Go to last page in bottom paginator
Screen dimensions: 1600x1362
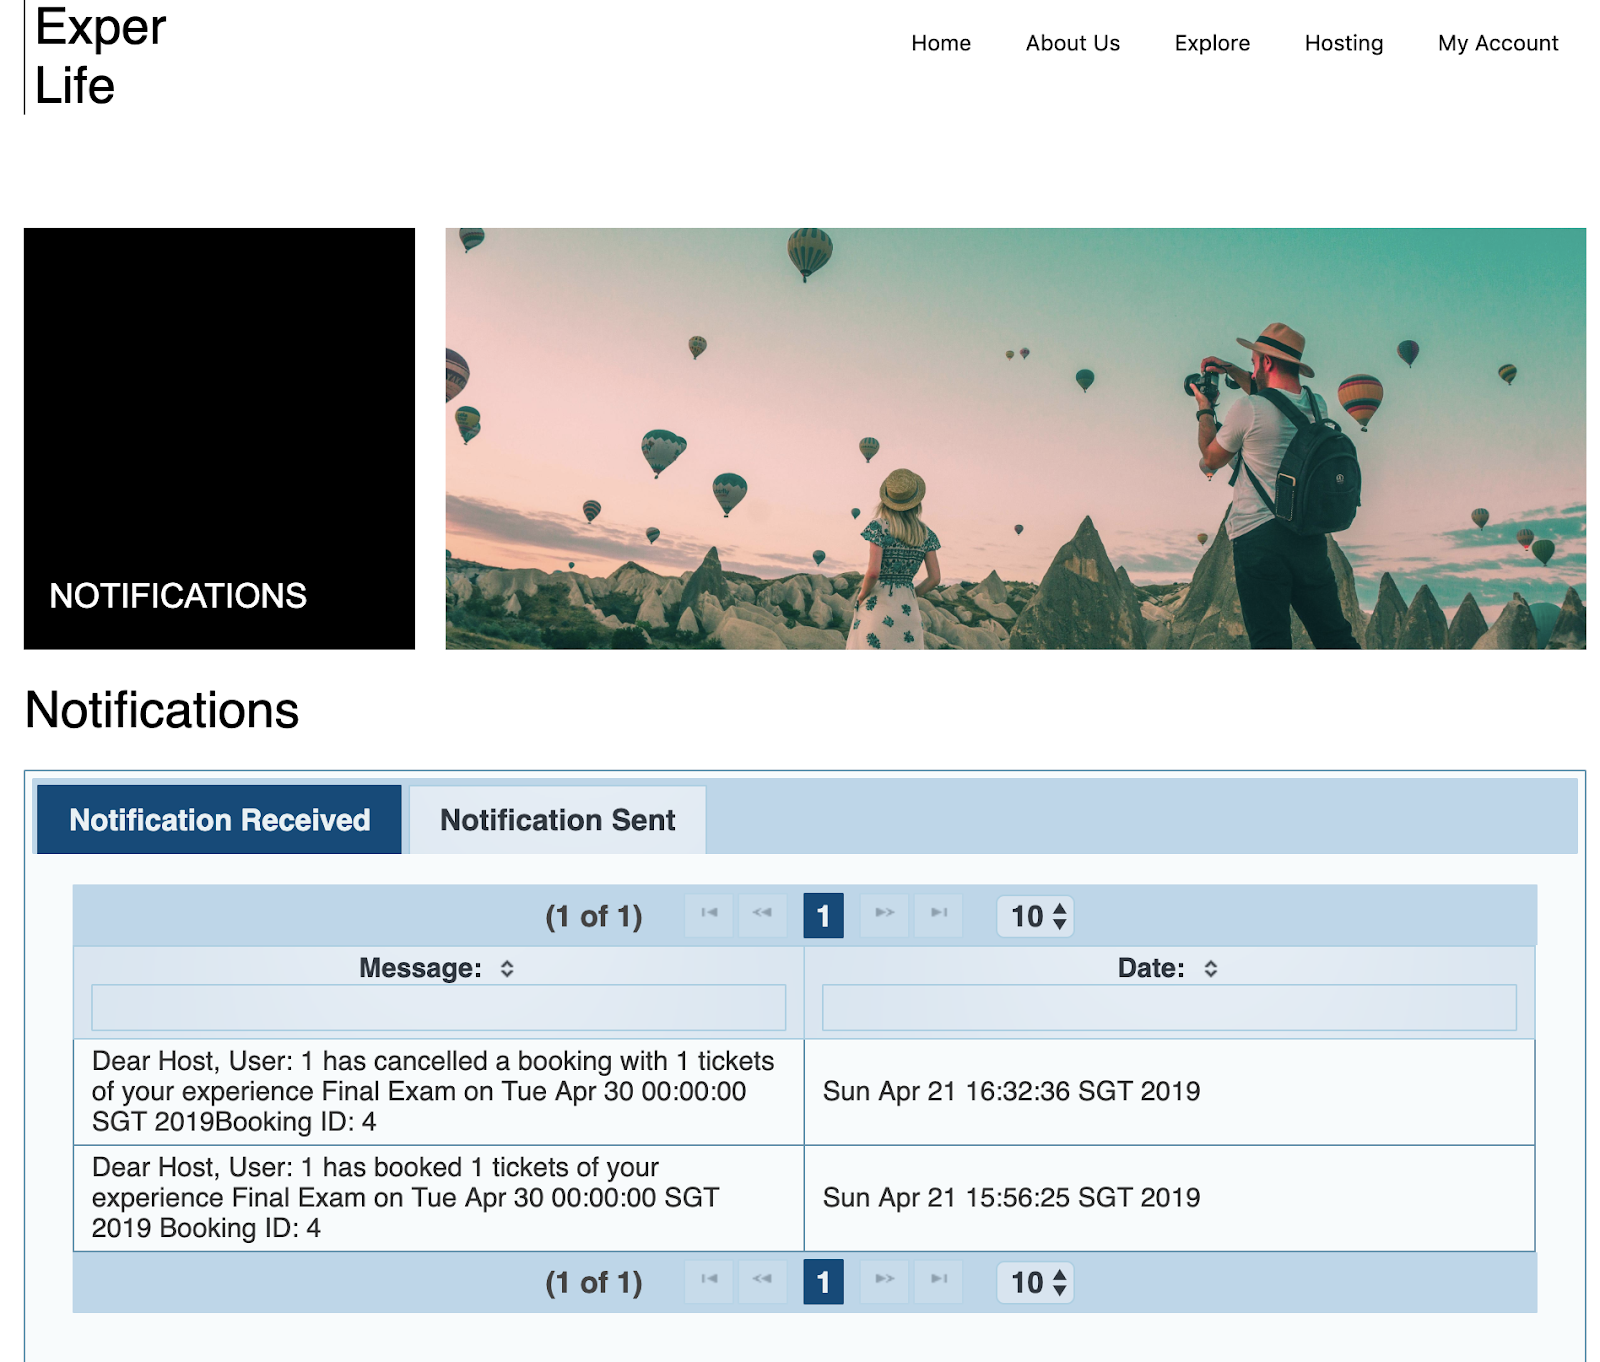tap(939, 1282)
